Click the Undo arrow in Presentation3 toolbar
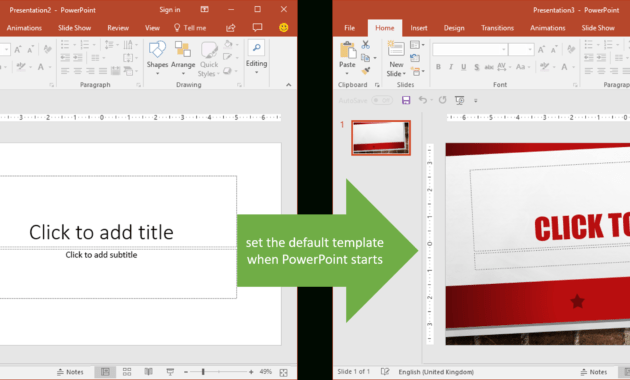The height and width of the screenshot is (380, 630). (423, 100)
